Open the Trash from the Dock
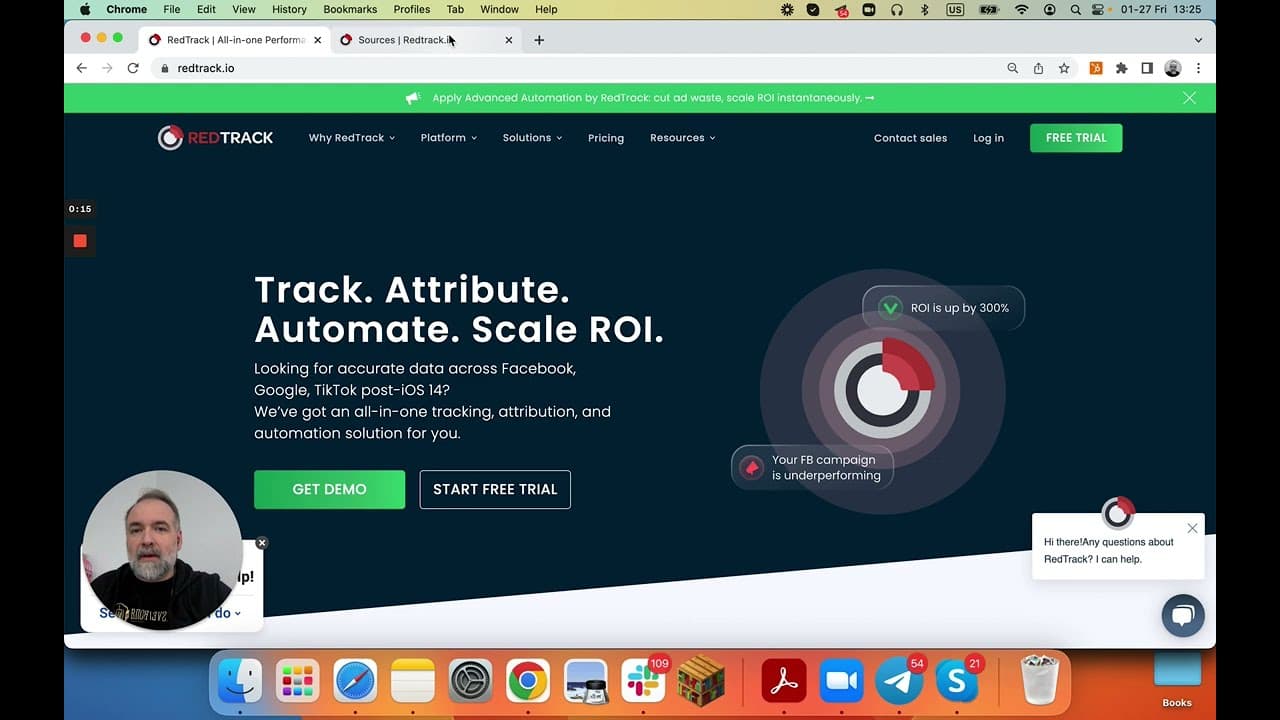 click(x=1040, y=681)
